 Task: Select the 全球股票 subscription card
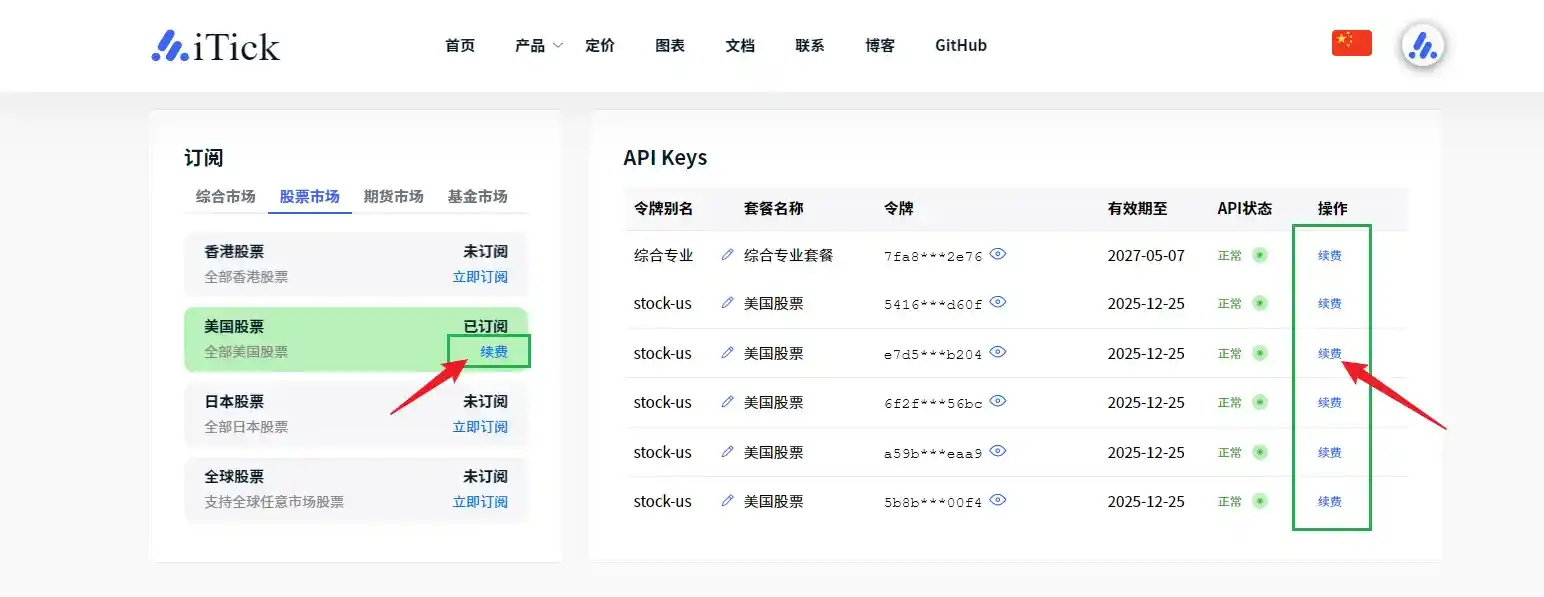tap(355, 489)
